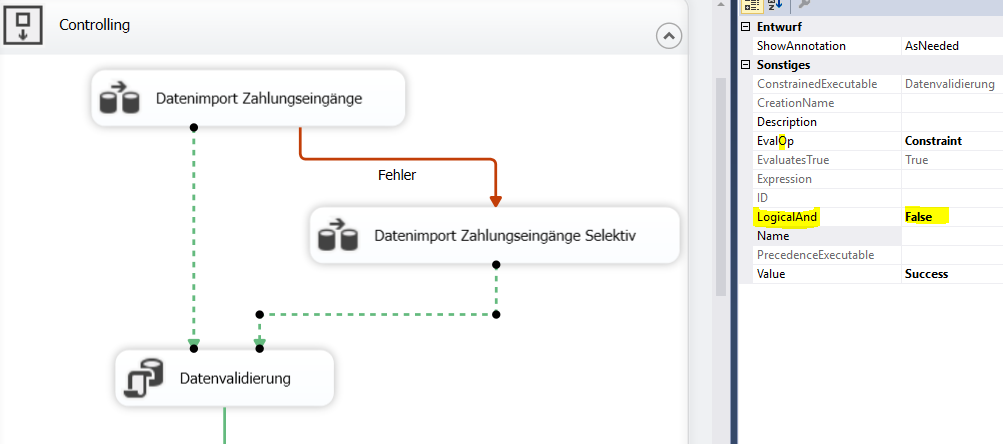Collapse the Sonstiges property category
The image size is (1003, 444).
(x=745, y=65)
